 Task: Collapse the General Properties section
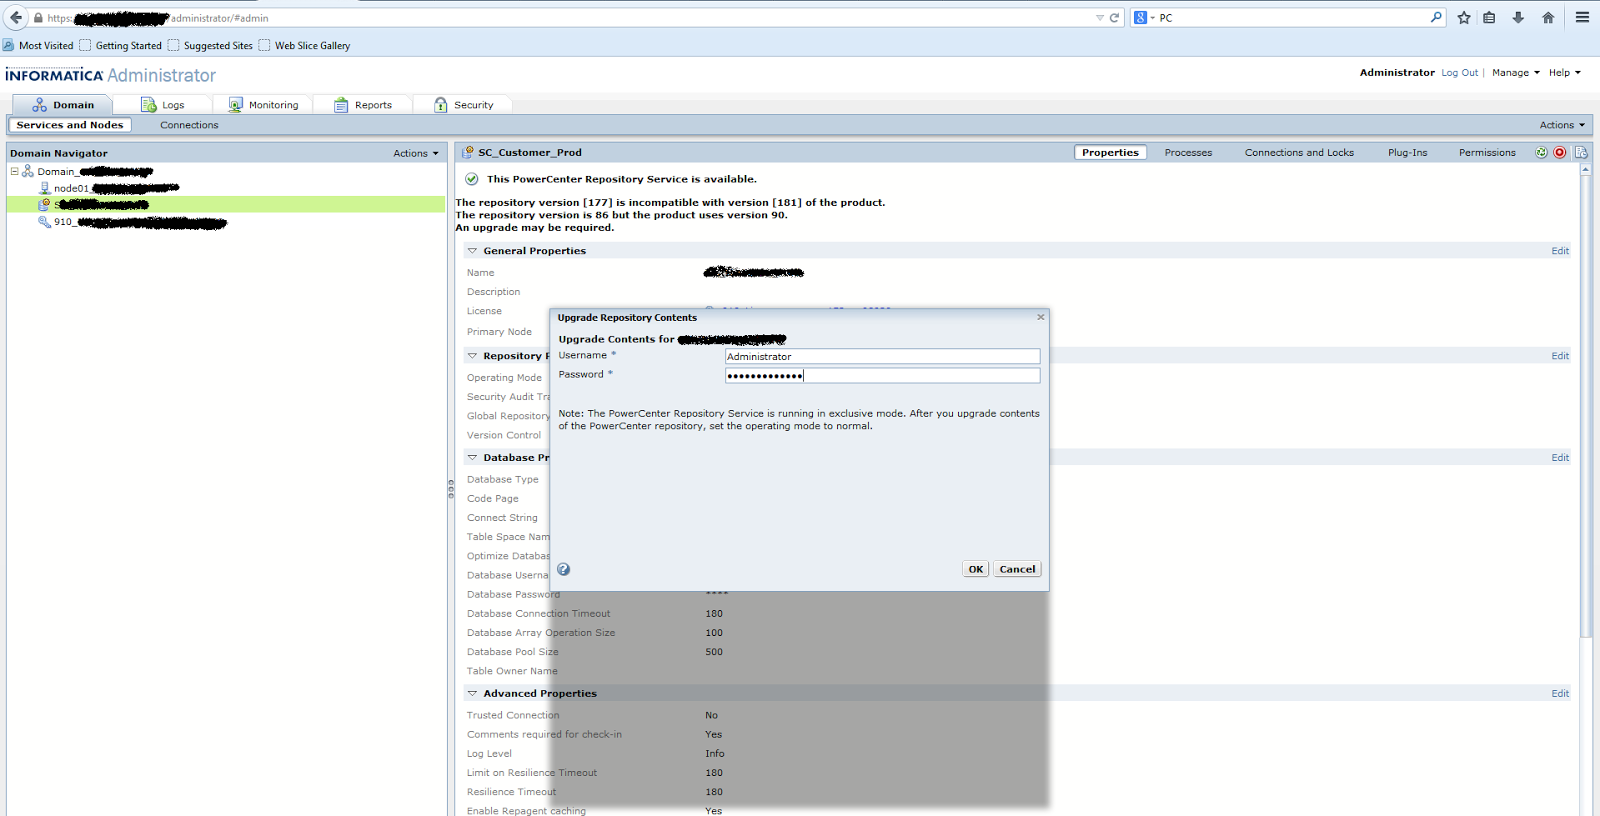[473, 251]
